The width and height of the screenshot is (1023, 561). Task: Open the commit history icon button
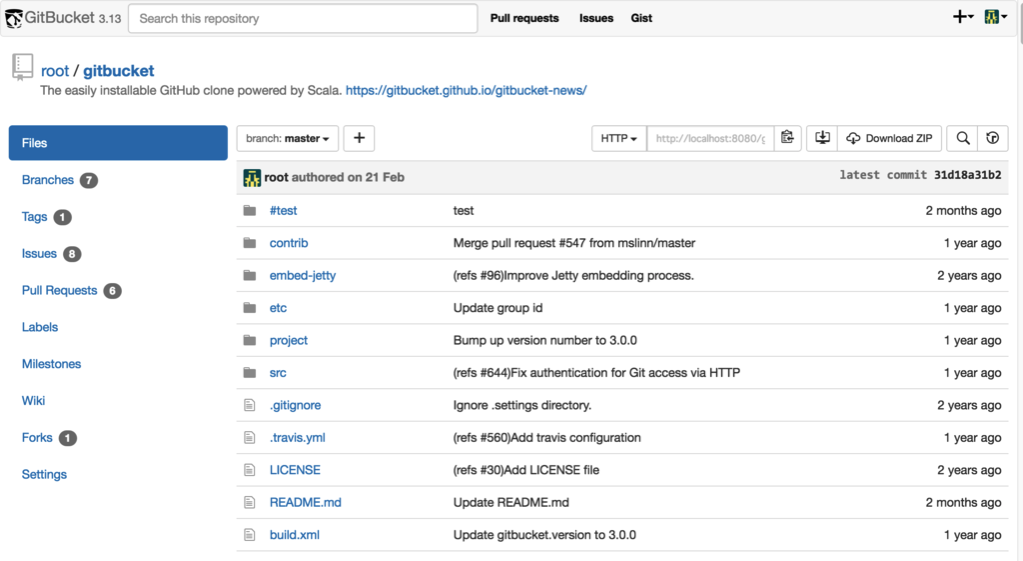tap(992, 138)
